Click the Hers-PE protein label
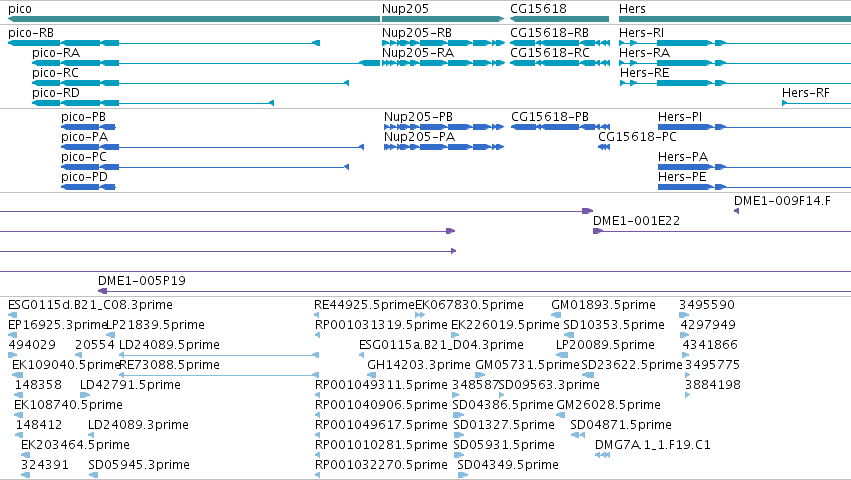This screenshot has height=480, width=851. [682, 177]
